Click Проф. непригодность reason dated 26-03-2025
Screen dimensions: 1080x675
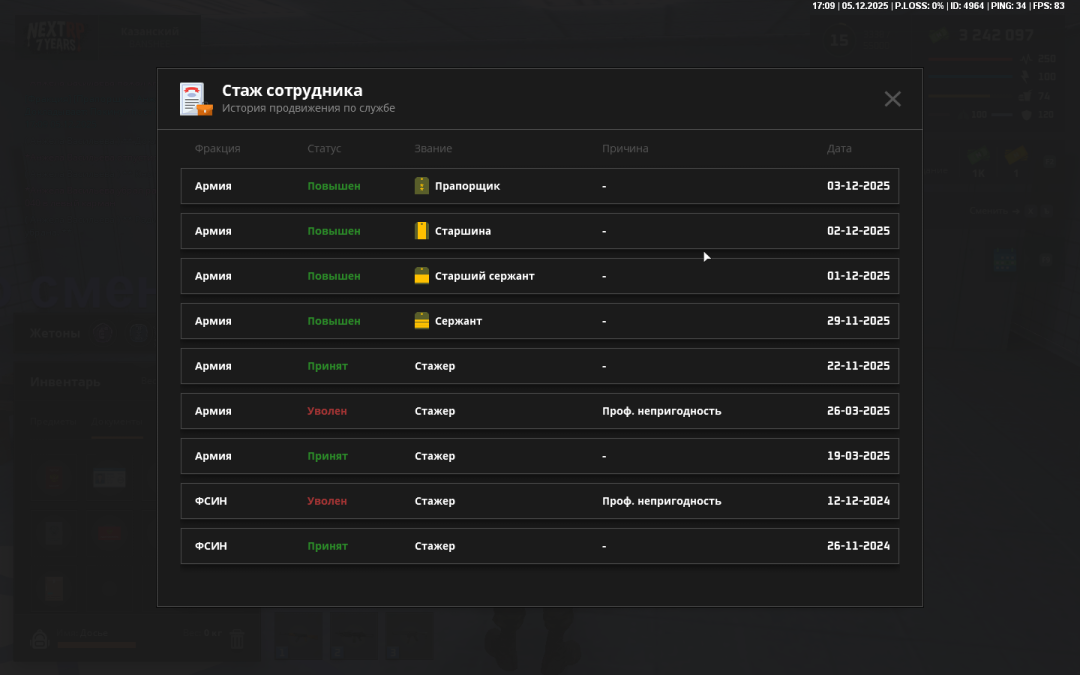coord(661,411)
